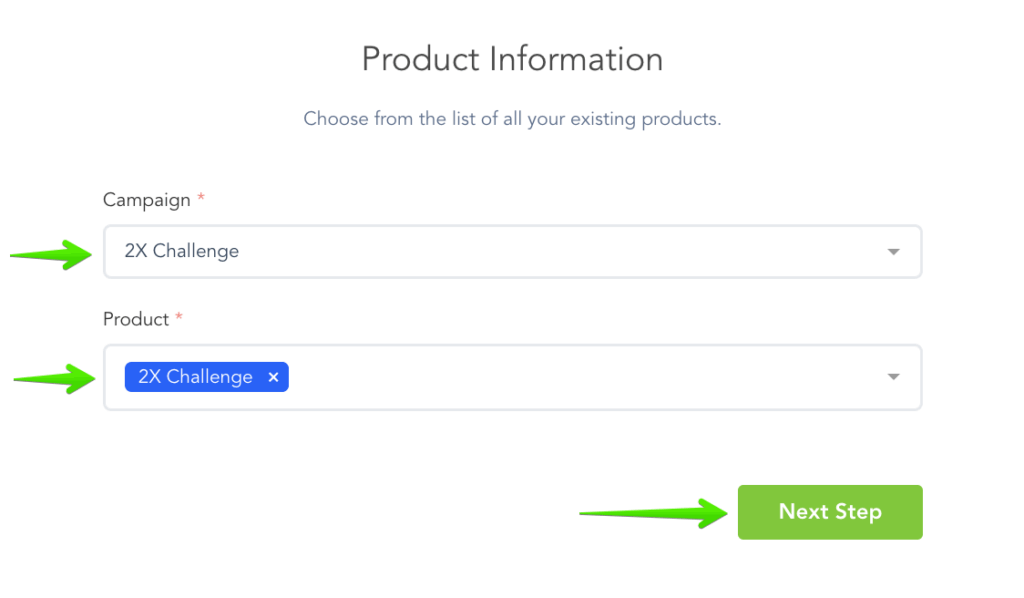
Task: Open the Product dropdown caret
Action: coord(894,377)
